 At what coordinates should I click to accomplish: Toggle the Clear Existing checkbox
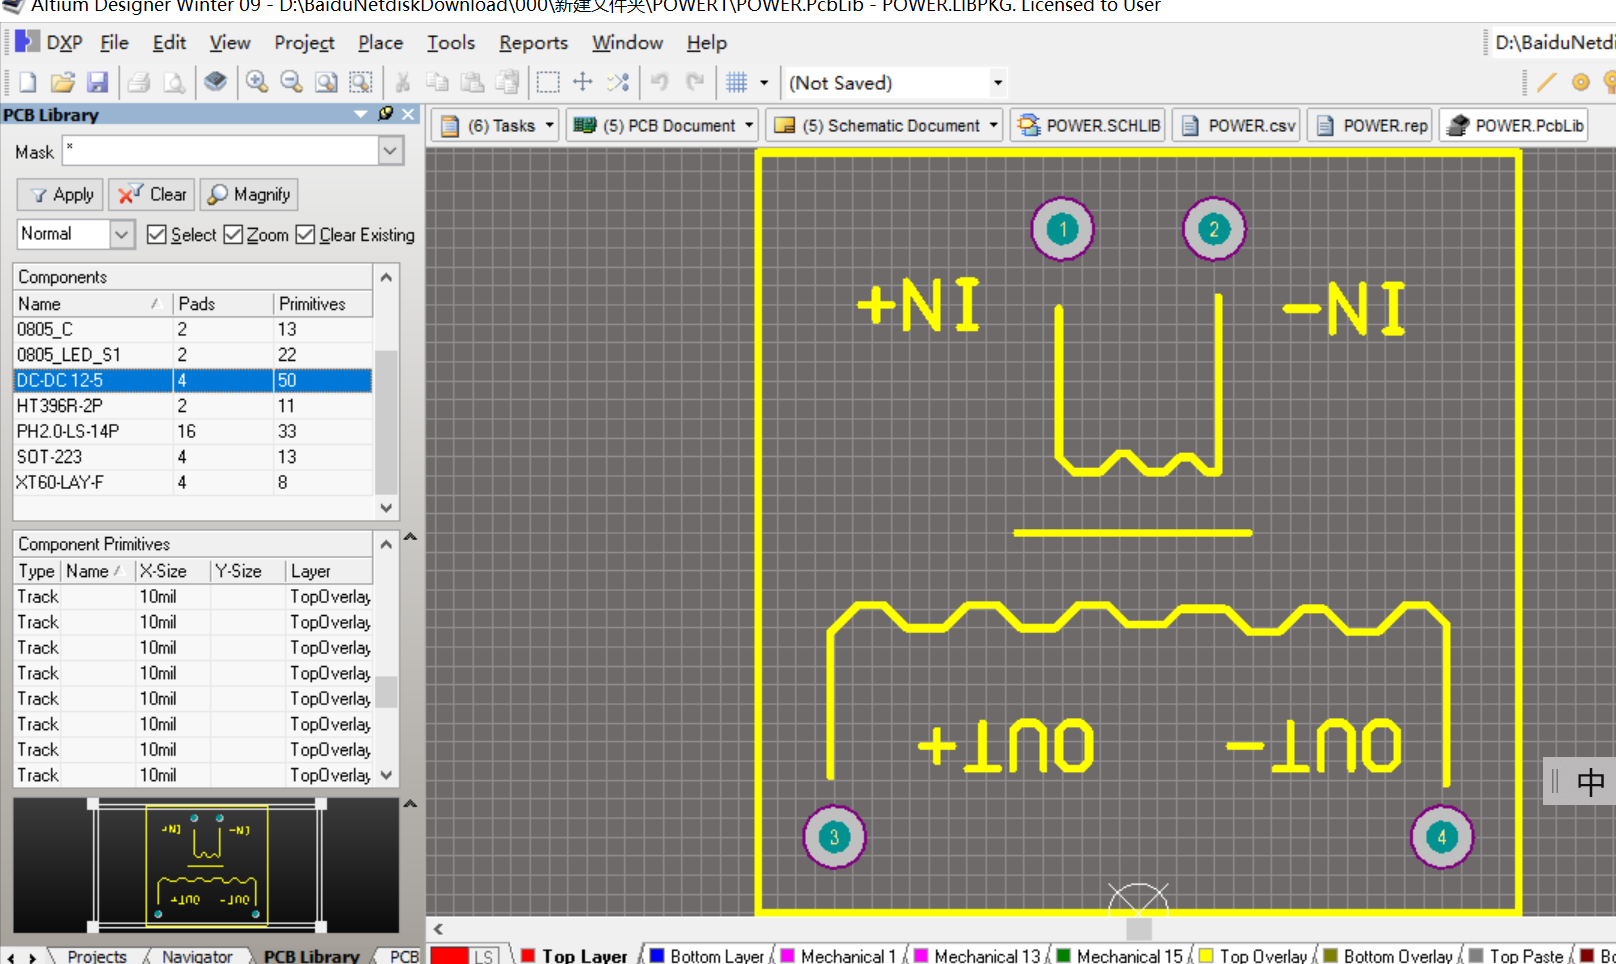pyautogui.click(x=305, y=234)
